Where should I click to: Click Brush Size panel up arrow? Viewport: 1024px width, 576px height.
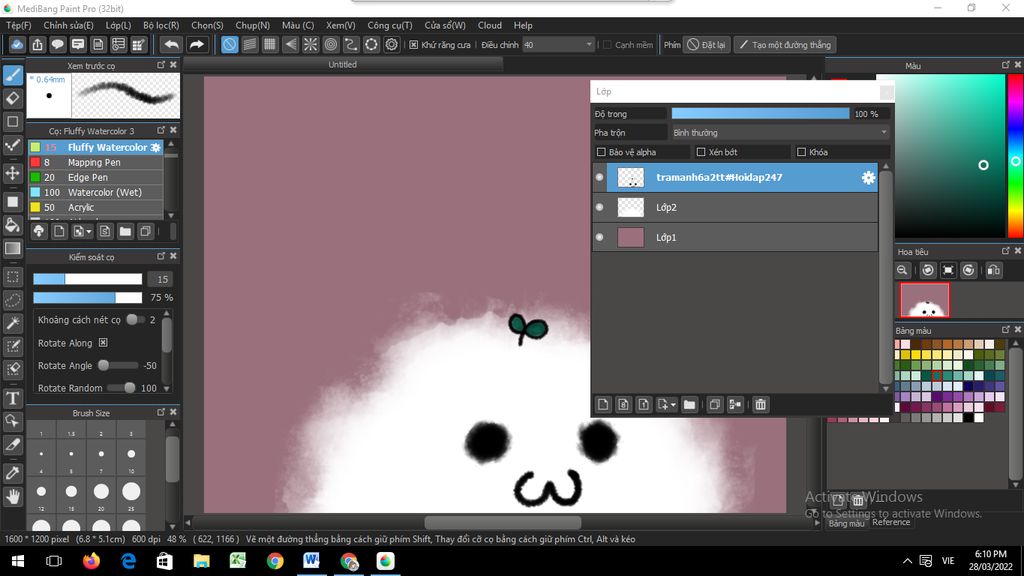coord(172,424)
